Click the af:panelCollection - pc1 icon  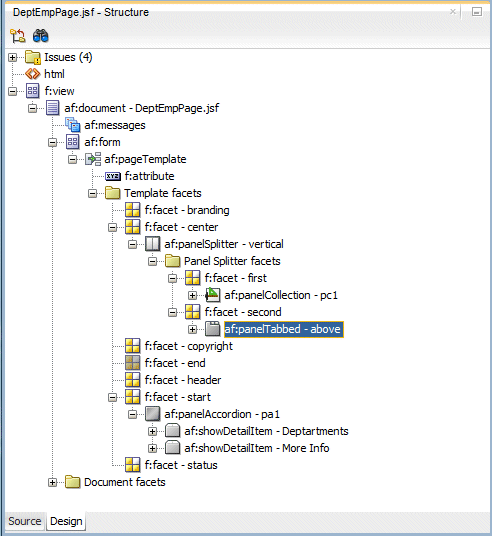click(213, 295)
